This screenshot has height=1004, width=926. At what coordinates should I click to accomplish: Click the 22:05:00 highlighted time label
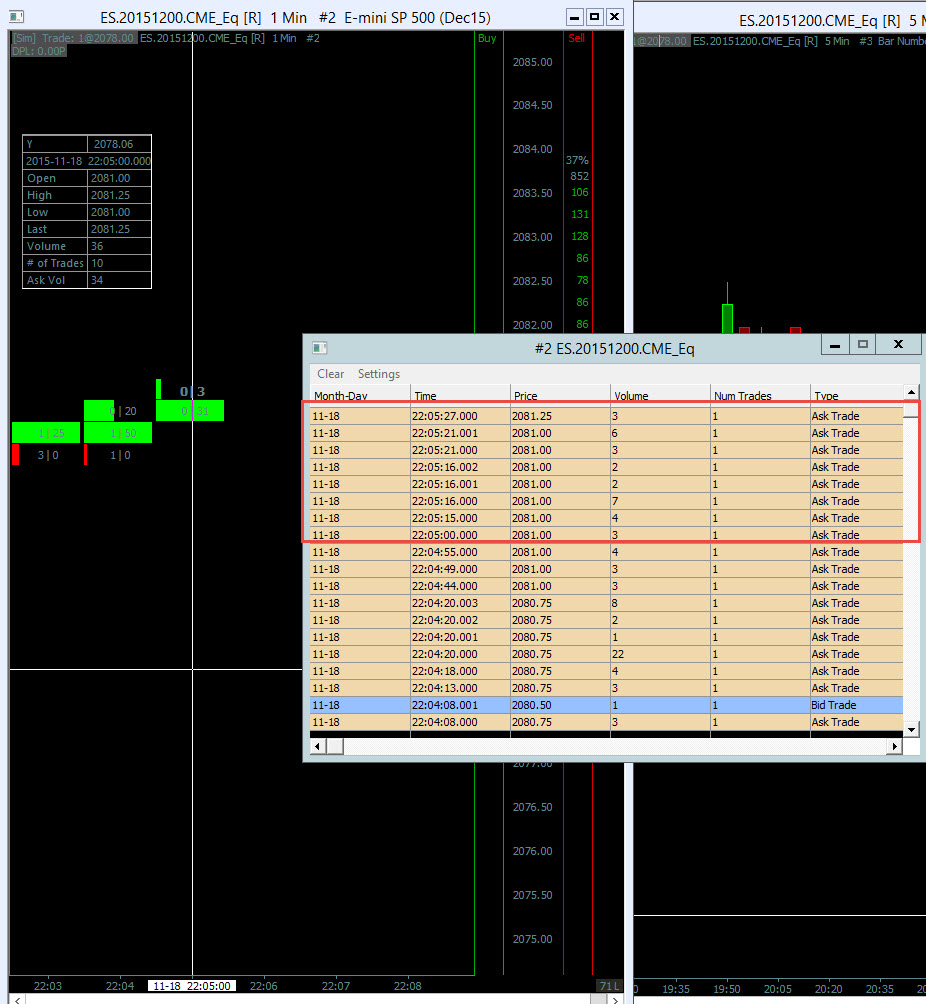pyautogui.click(x=191, y=986)
